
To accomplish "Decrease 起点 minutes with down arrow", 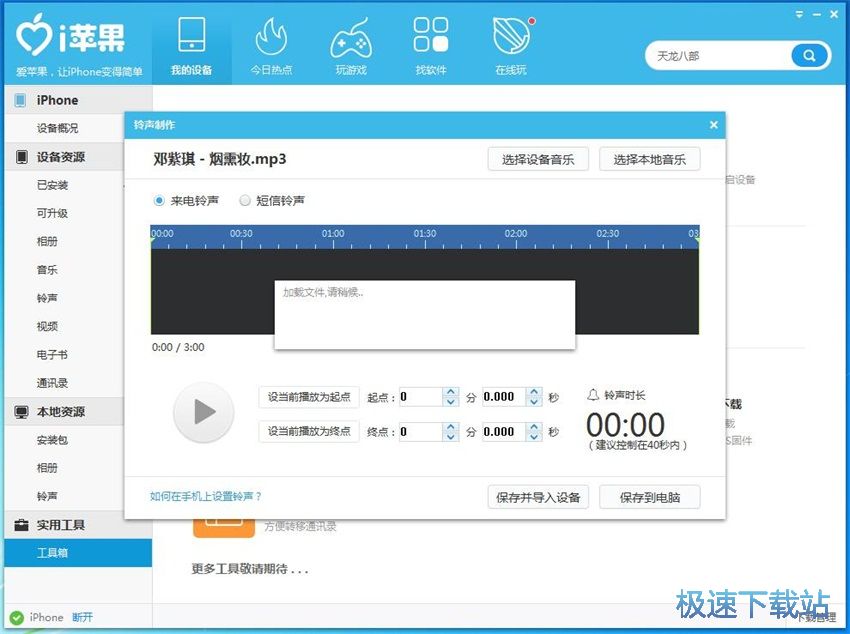I will [450, 402].
